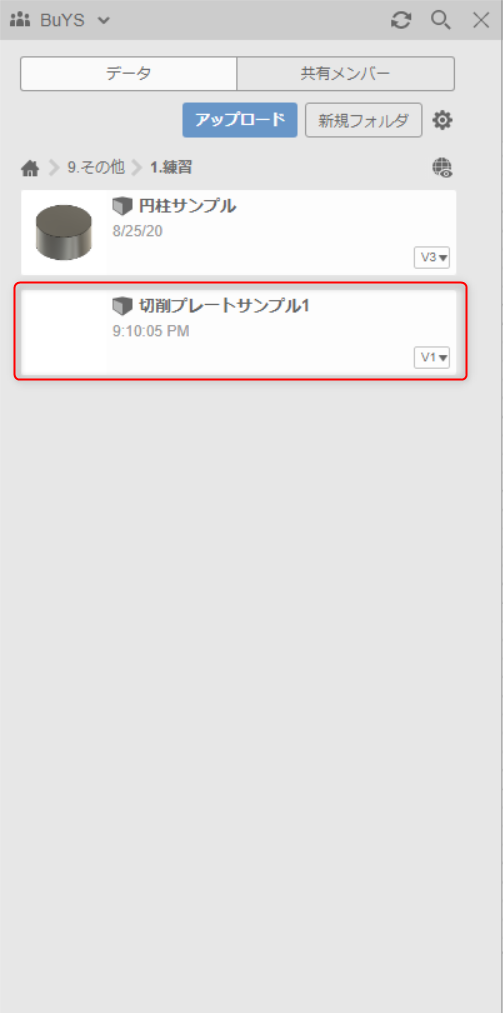Expand the BuYS team dropdown arrow

click(x=103, y=21)
